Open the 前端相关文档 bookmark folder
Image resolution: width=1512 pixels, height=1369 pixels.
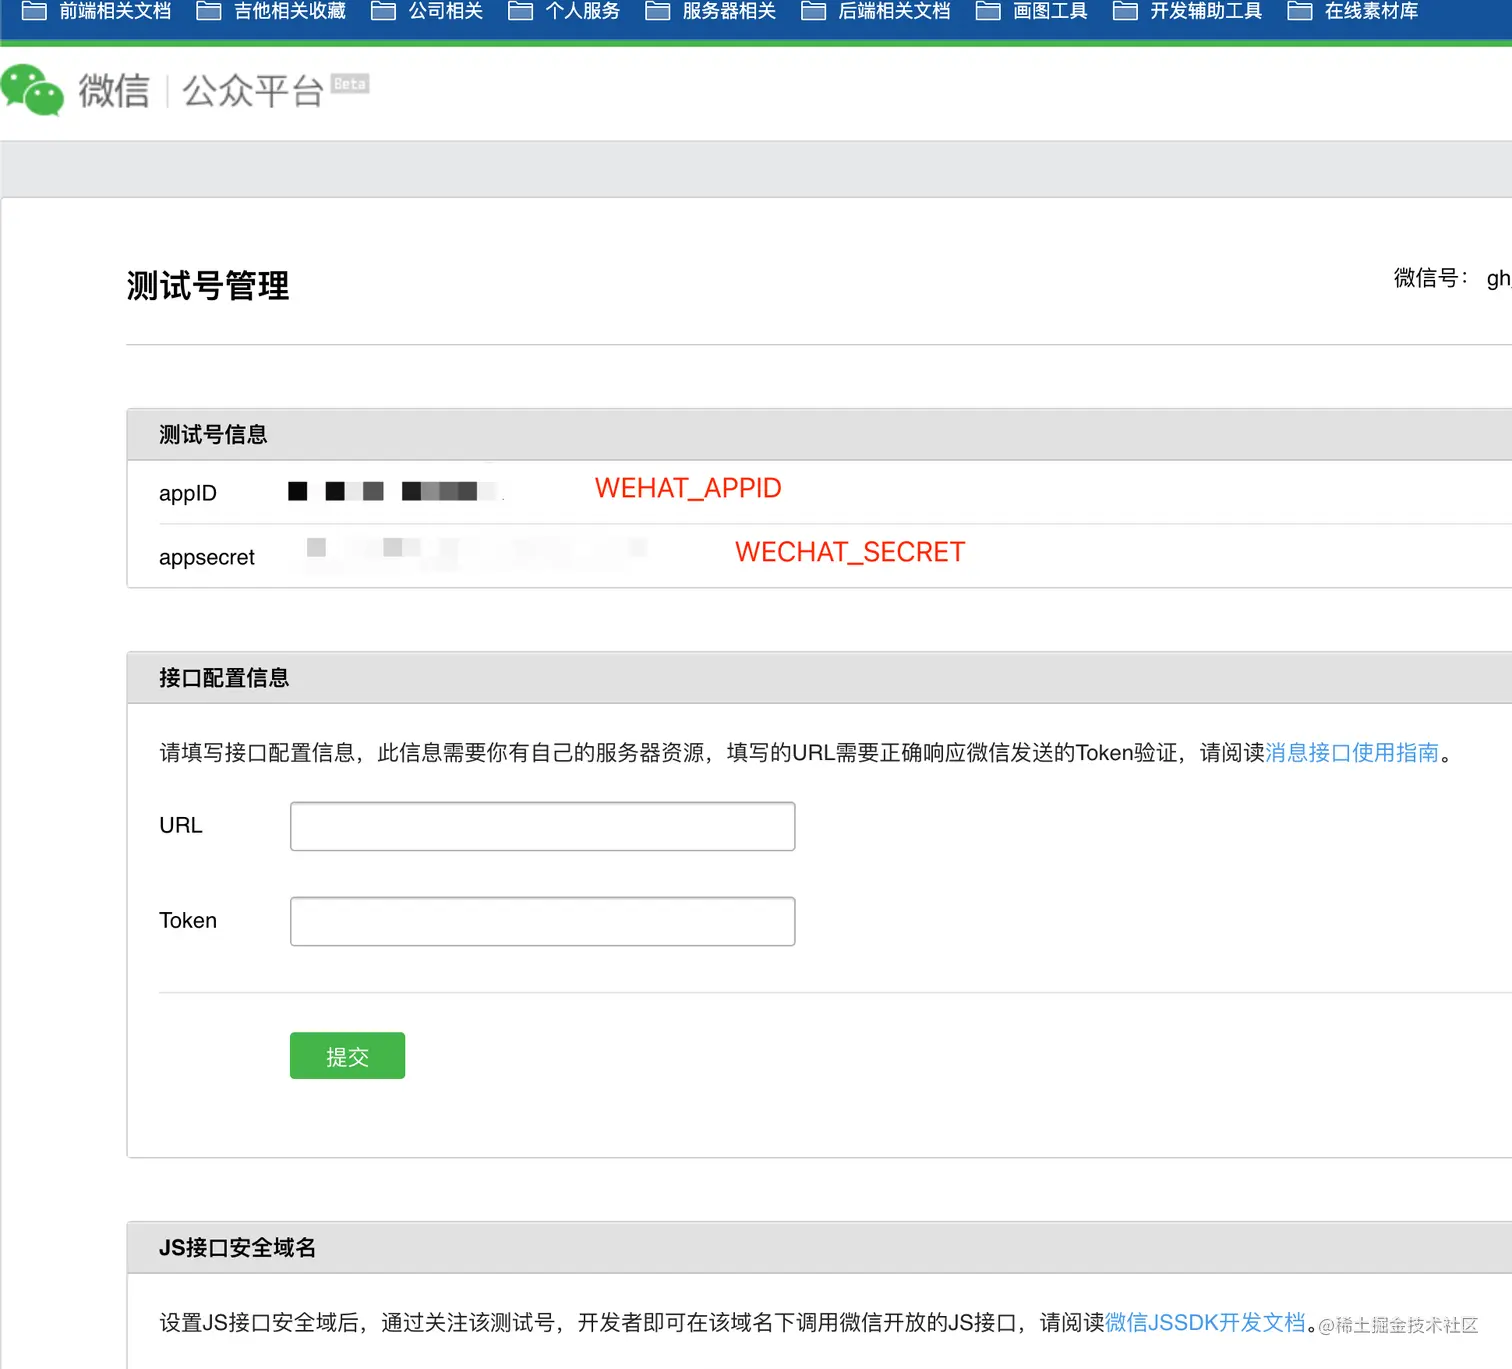pyautogui.click(x=96, y=11)
